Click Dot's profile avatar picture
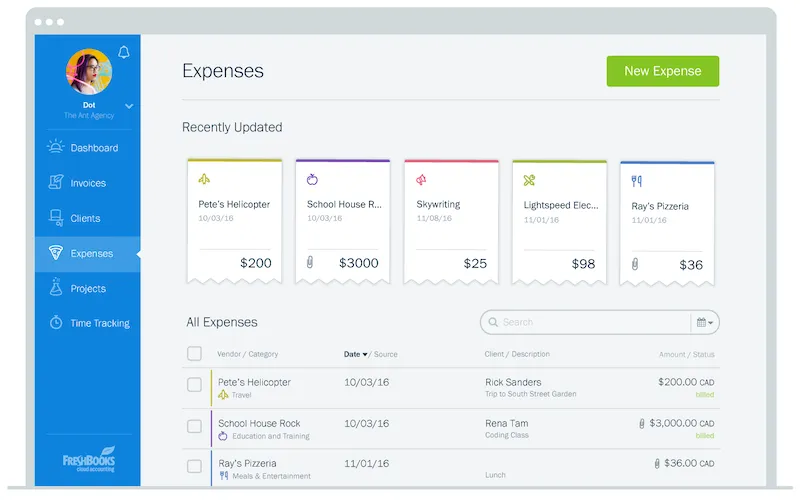800x500 pixels. point(89,72)
